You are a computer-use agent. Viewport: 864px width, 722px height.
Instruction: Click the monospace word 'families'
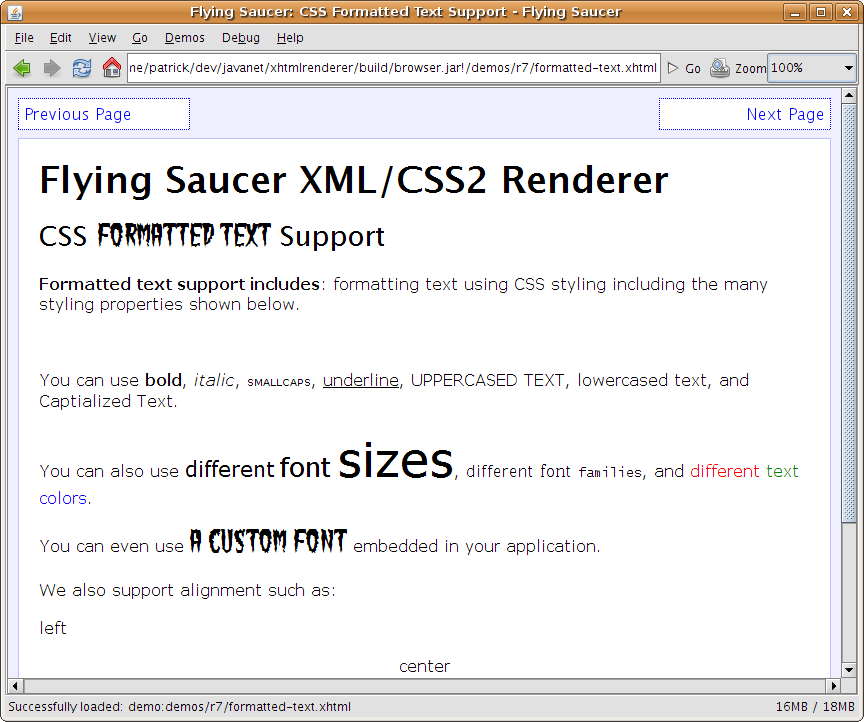611,472
